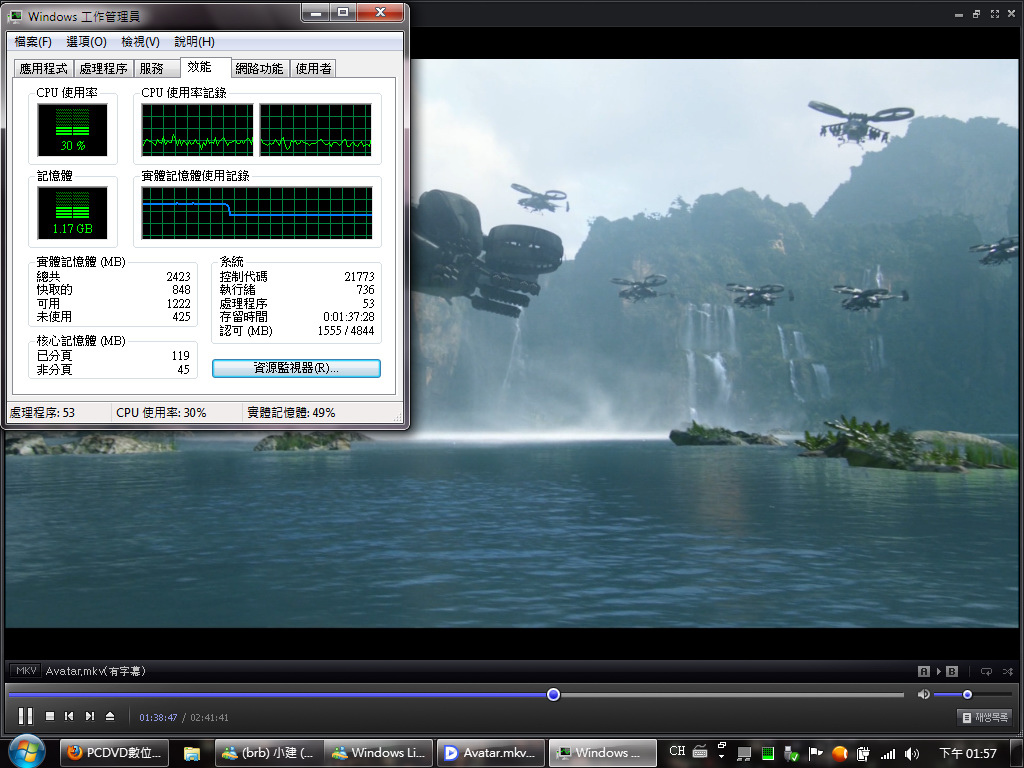Screen dimensions: 1024x768
Task: Switch to the 處理程序 tab
Action: [x=103, y=69]
